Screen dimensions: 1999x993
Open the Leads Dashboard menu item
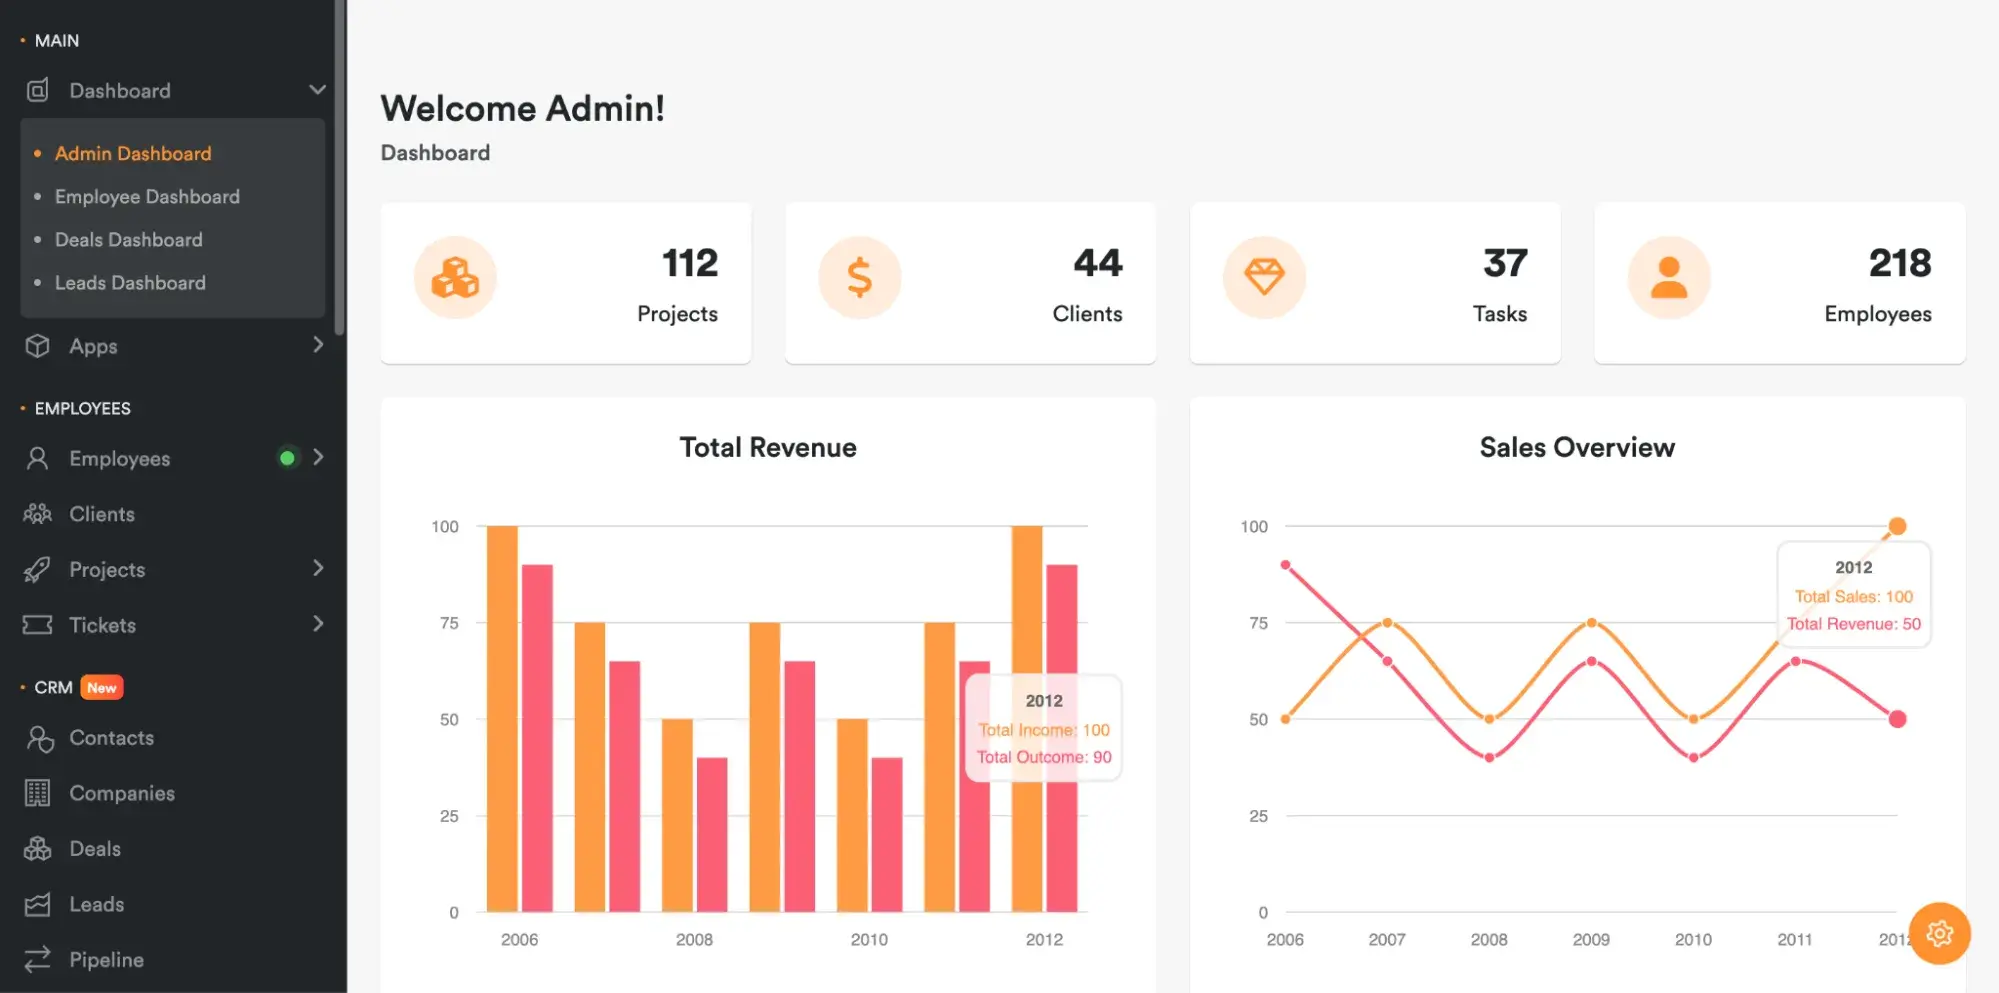tap(130, 283)
